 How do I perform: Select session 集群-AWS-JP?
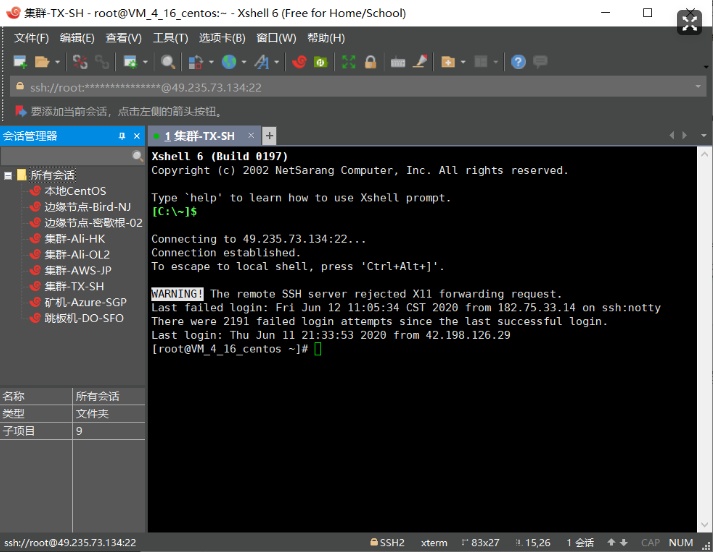click(x=78, y=271)
